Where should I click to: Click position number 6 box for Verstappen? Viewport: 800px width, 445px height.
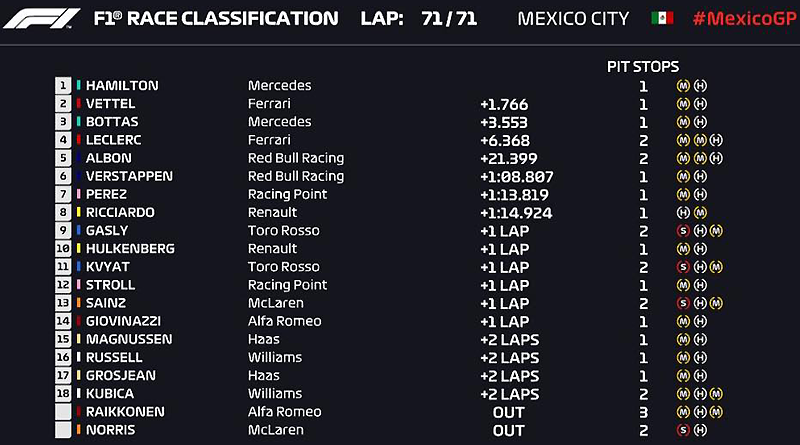tap(63, 176)
